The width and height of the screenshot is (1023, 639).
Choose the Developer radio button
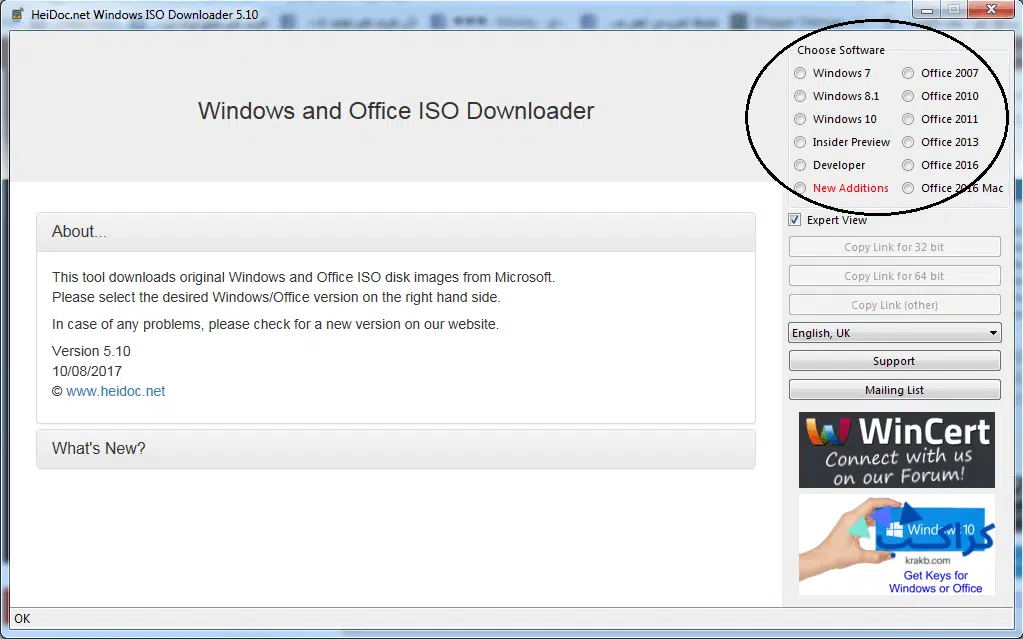coord(801,165)
